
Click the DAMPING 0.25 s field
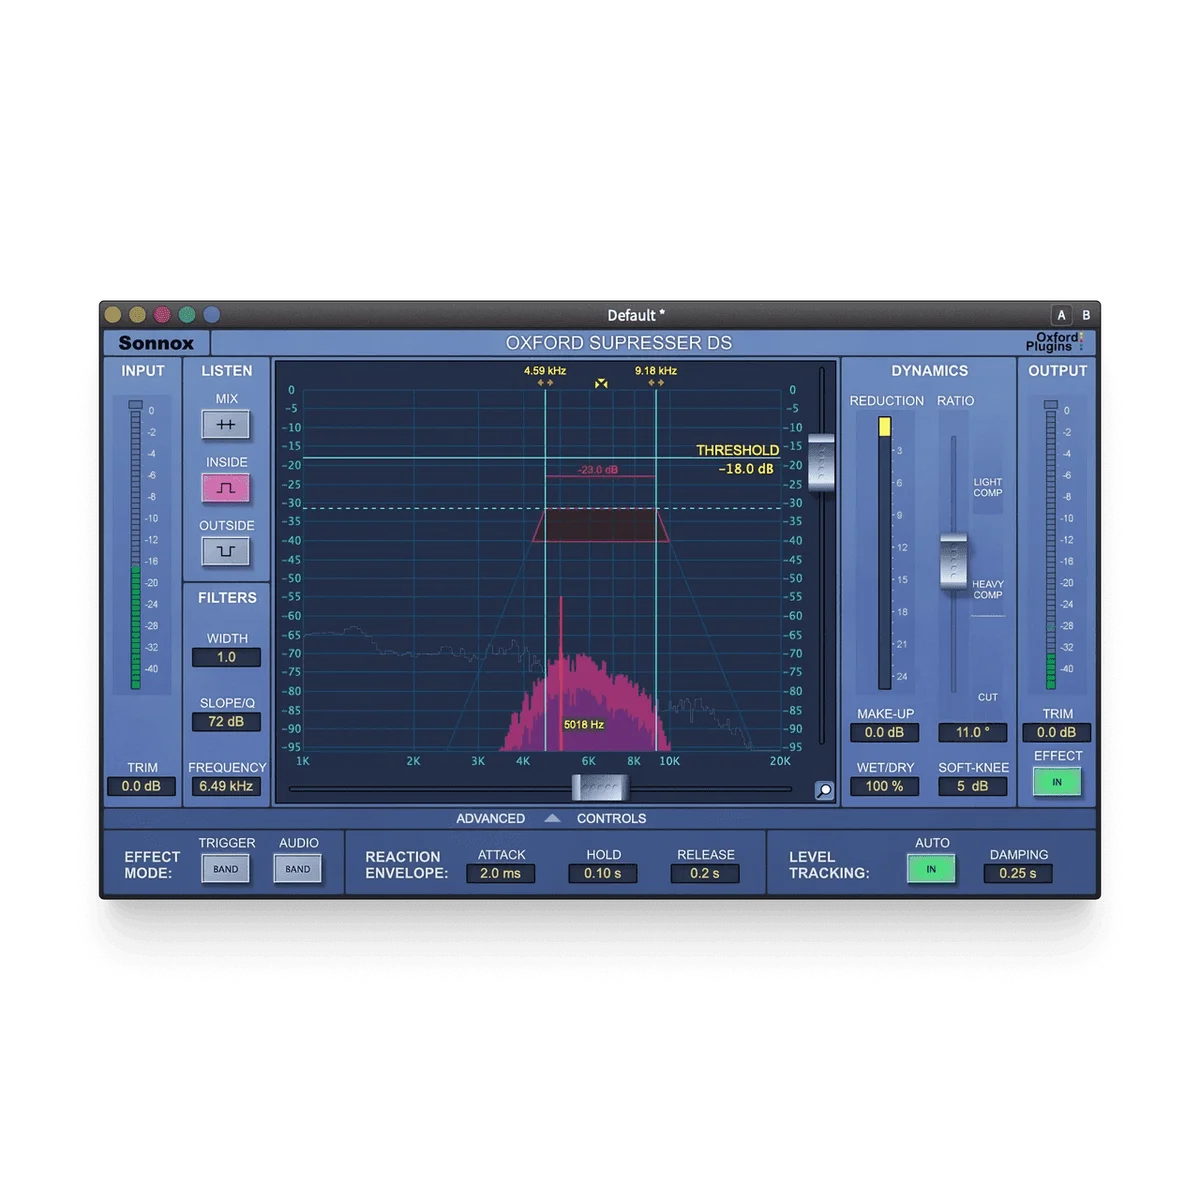pyautogui.click(x=1018, y=873)
